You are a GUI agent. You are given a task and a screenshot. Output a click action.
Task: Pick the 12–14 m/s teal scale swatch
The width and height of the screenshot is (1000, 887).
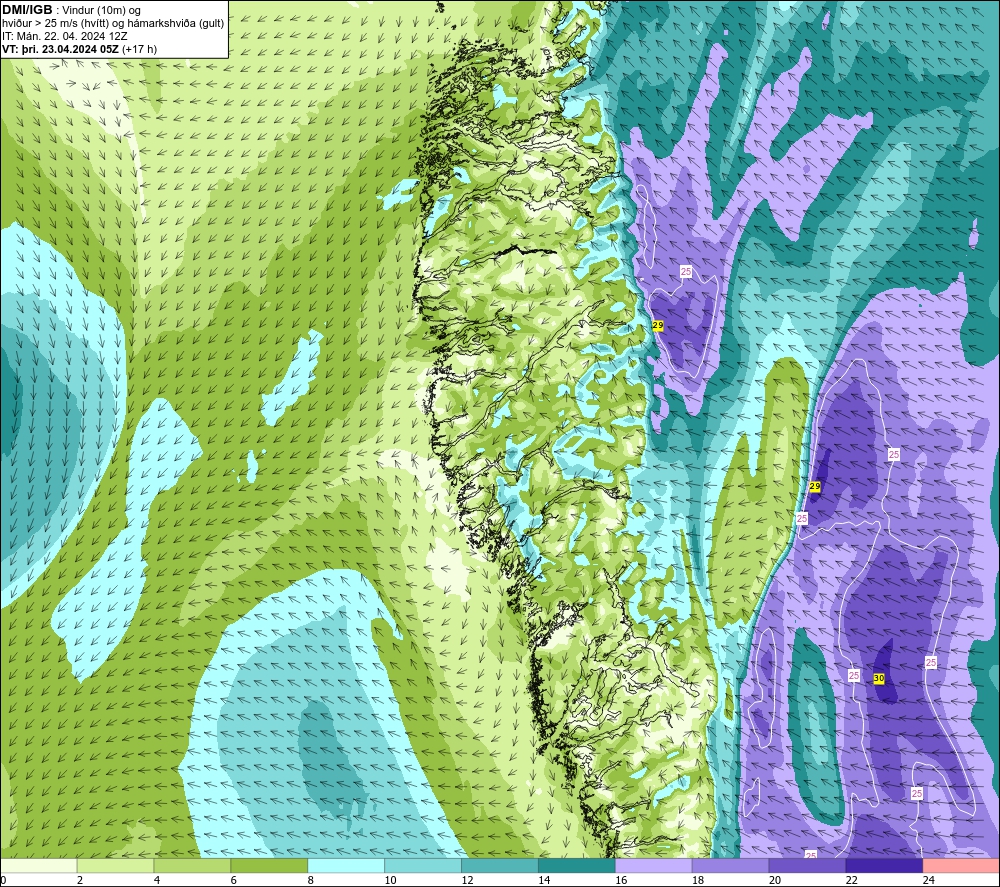pos(499,865)
